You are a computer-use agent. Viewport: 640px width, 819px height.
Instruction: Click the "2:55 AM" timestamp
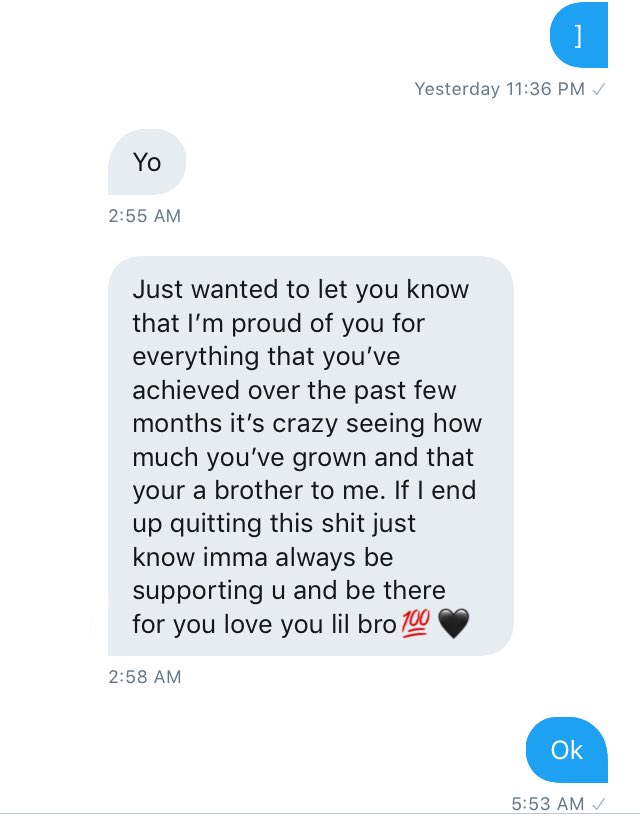(x=144, y=215)
